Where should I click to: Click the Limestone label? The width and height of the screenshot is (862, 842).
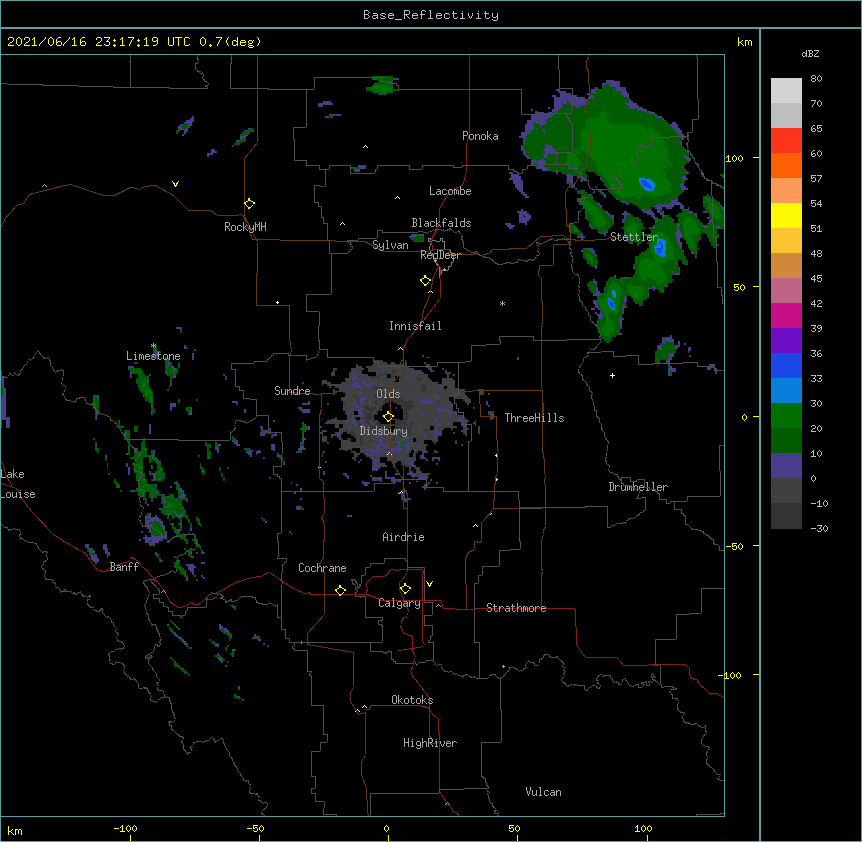tap(153, 356)
